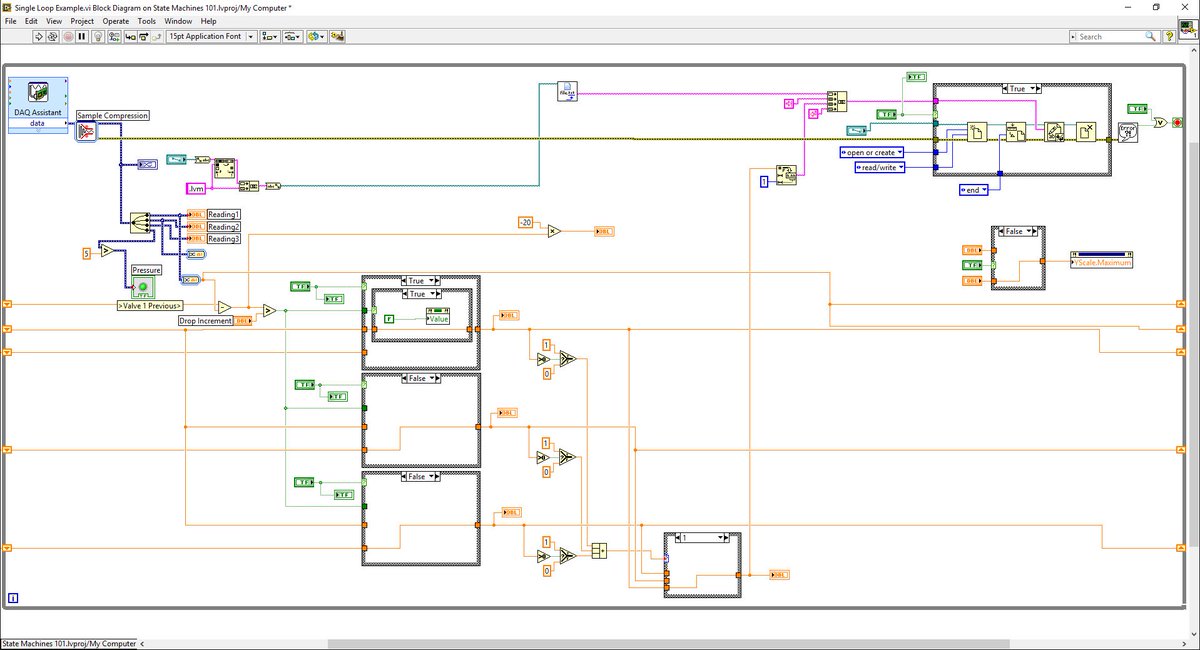Select the Open/Create file function node

click(x=978, y=132)
